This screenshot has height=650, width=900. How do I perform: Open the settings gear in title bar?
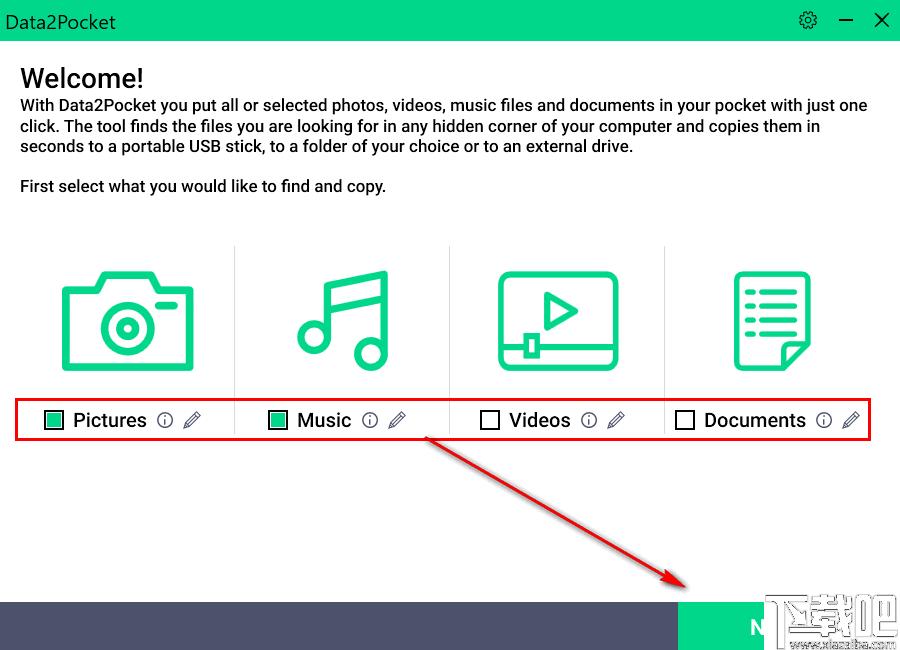[808, 21]
